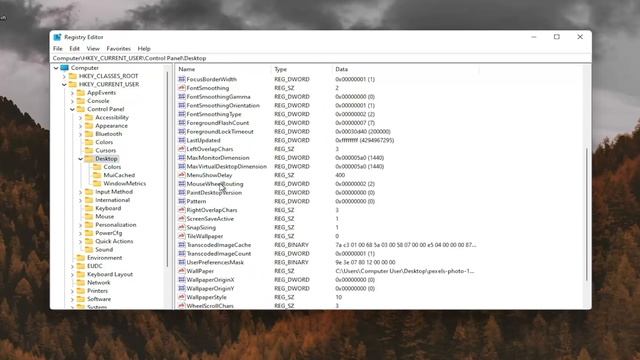Click the Registry Editor app icon in title bar

(57, 37)
